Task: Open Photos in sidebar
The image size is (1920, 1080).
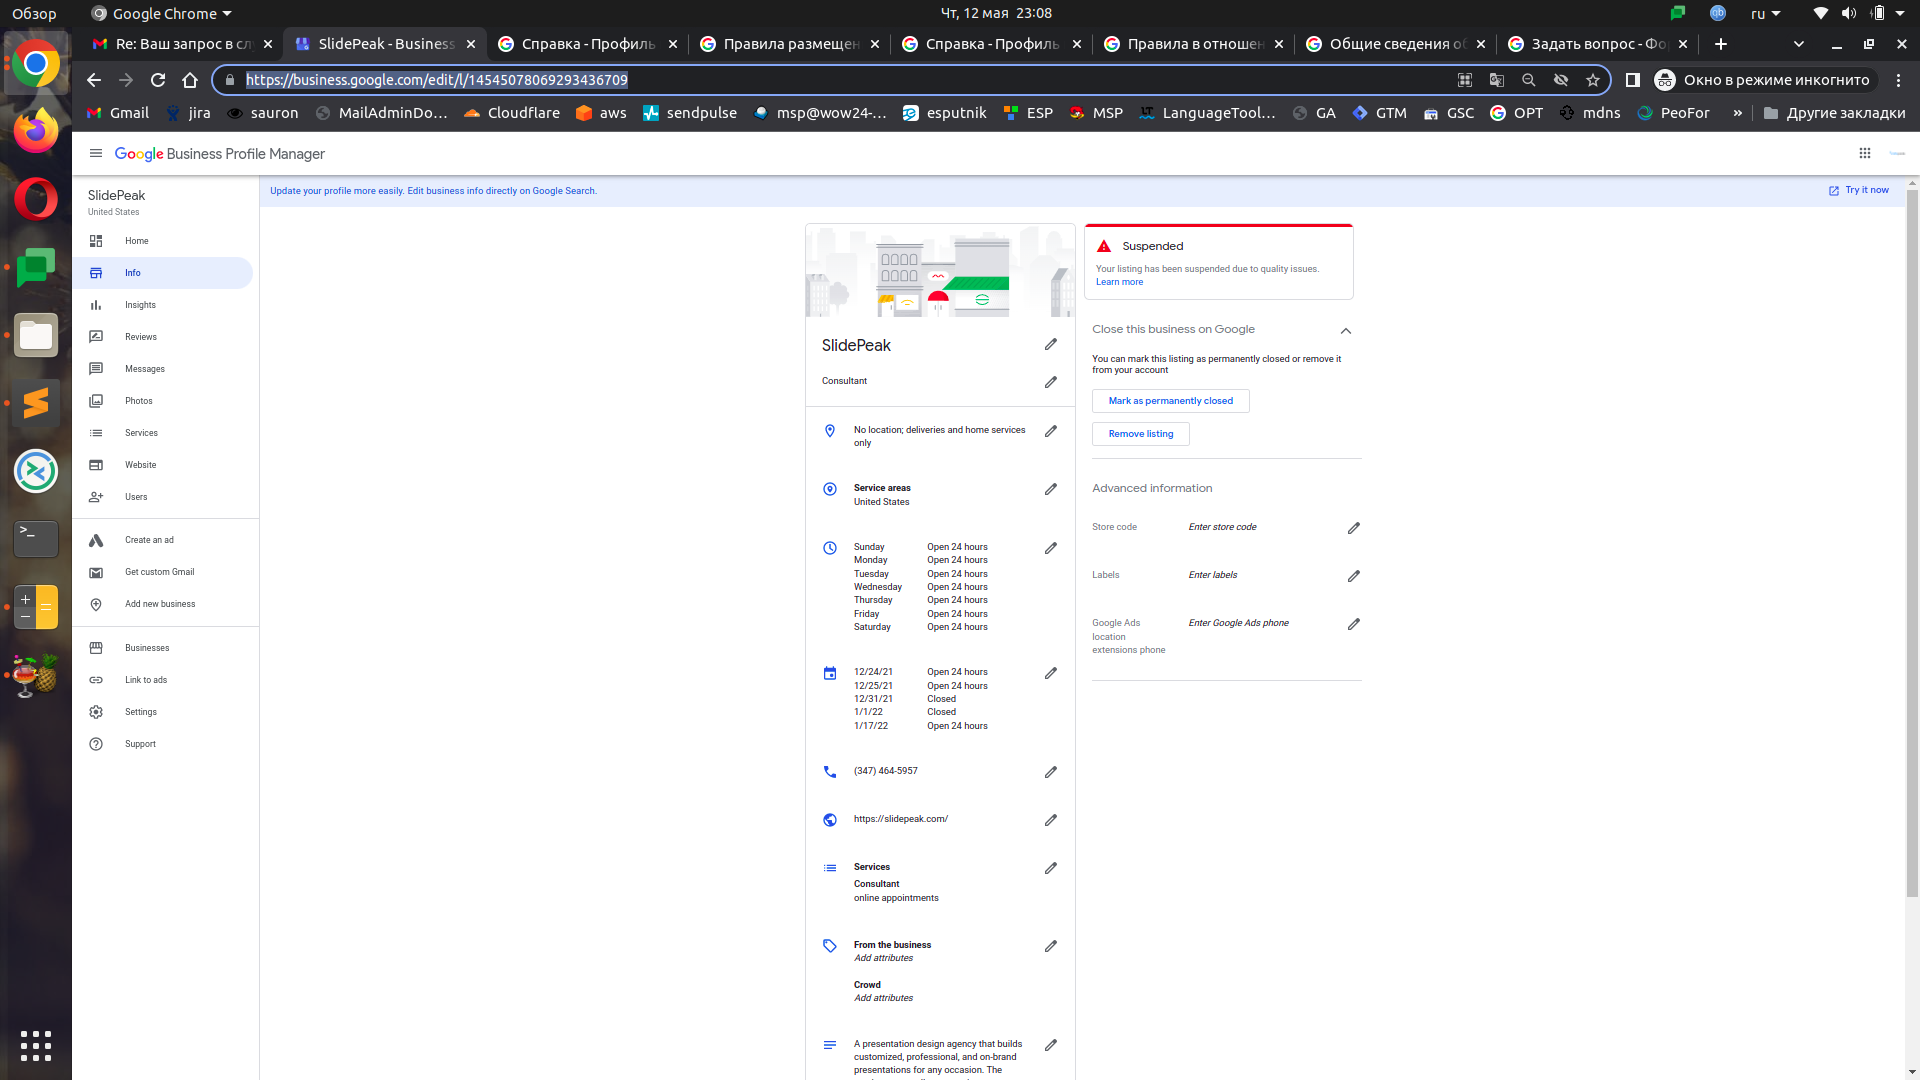Action: pyautogui.click(x=162, y=401)
